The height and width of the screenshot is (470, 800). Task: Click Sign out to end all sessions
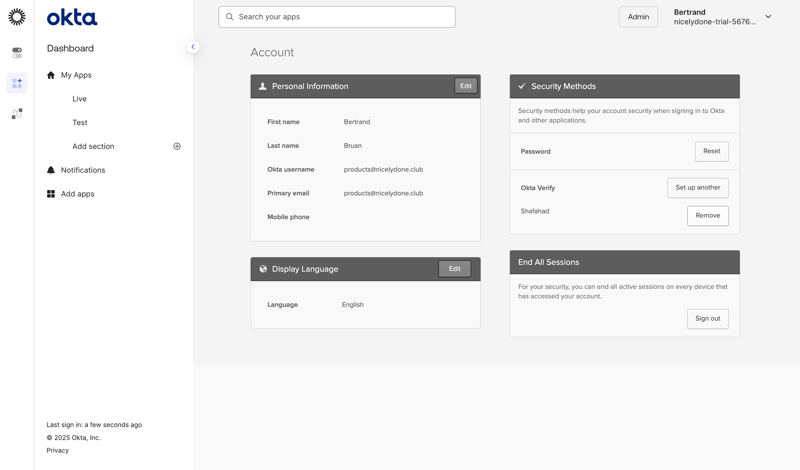[708, 318]
